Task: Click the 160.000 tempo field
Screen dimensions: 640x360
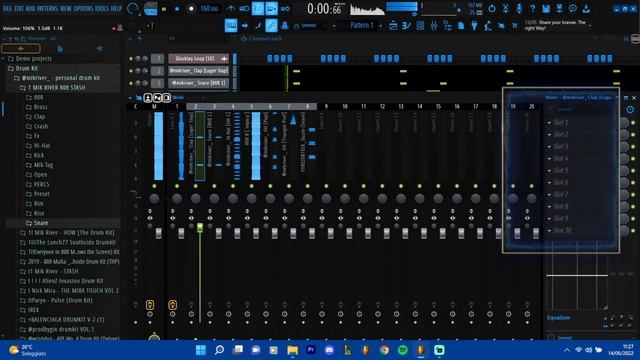Action: [x=209, y=9]
